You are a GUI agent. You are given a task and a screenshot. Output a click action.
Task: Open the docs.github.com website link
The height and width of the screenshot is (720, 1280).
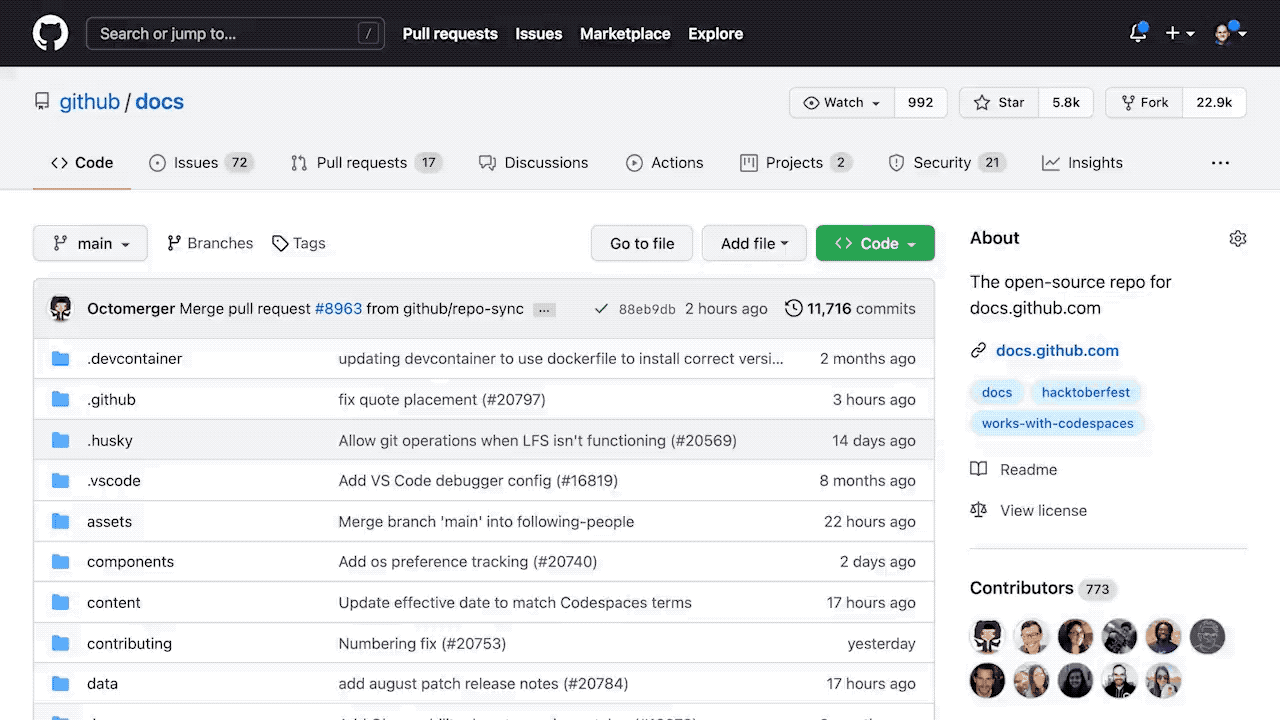(x=1057, y=351)
